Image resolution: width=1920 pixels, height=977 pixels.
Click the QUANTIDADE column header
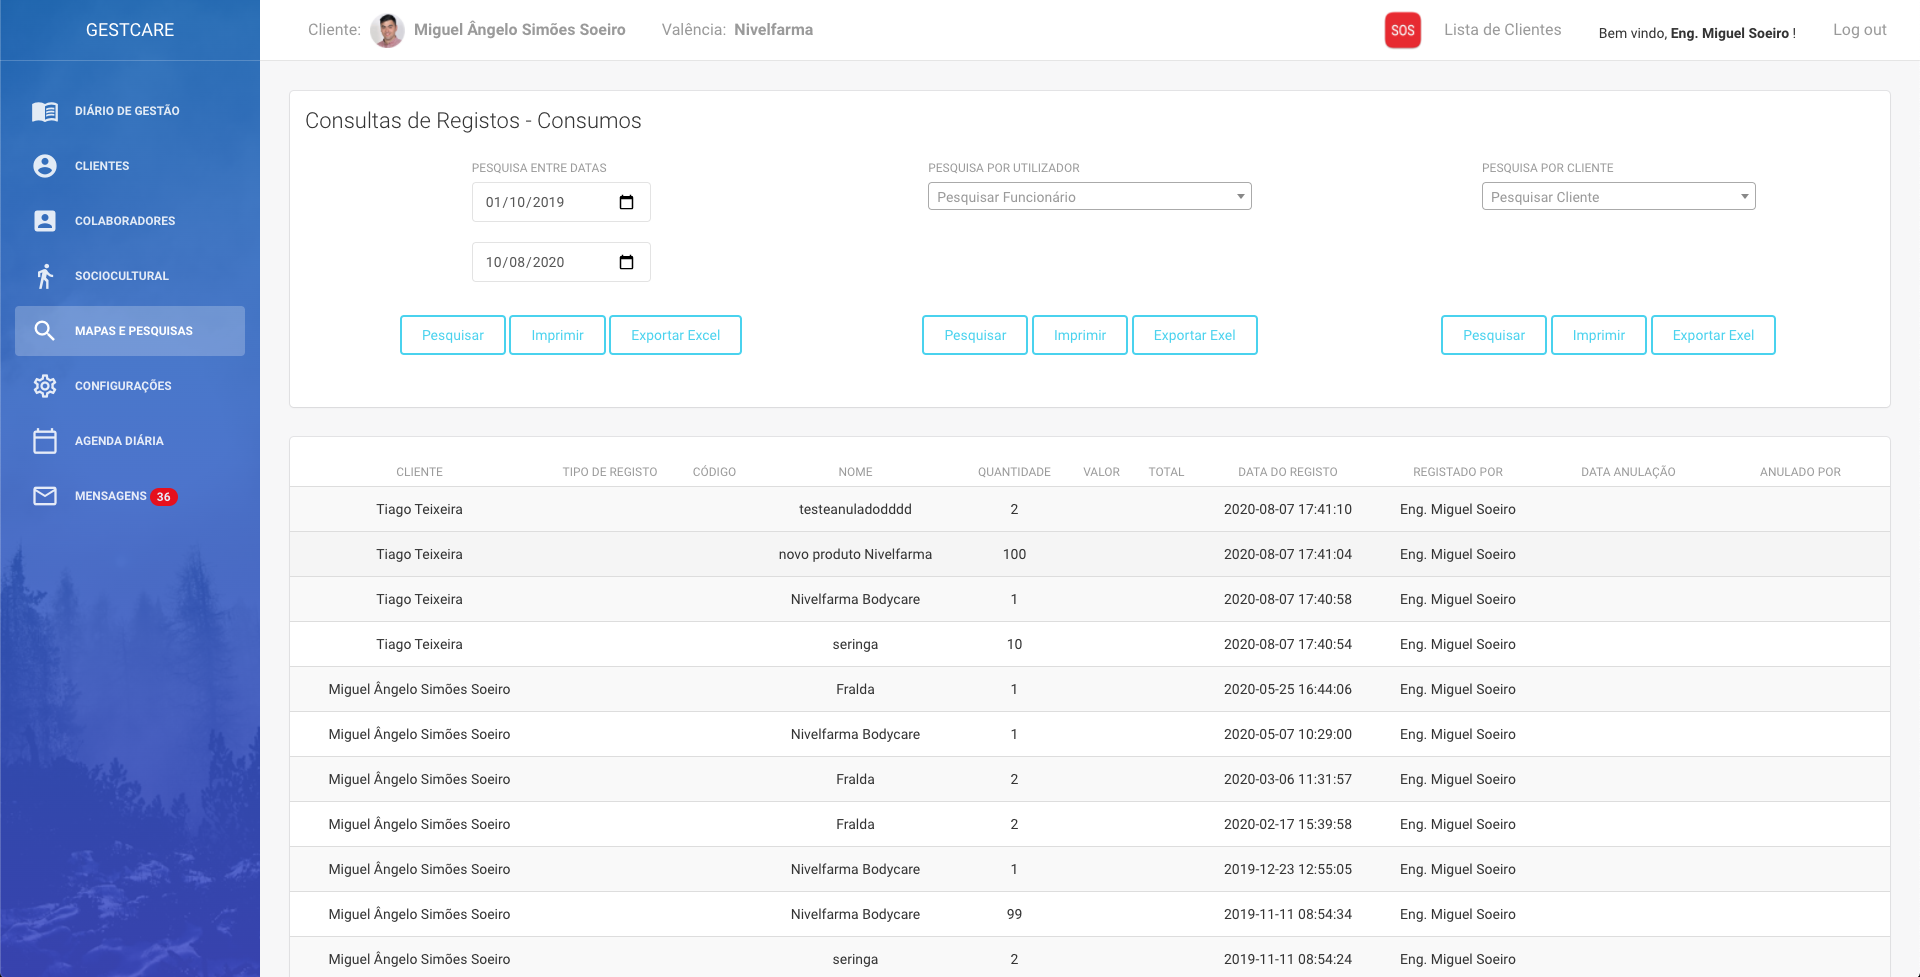1014,472
